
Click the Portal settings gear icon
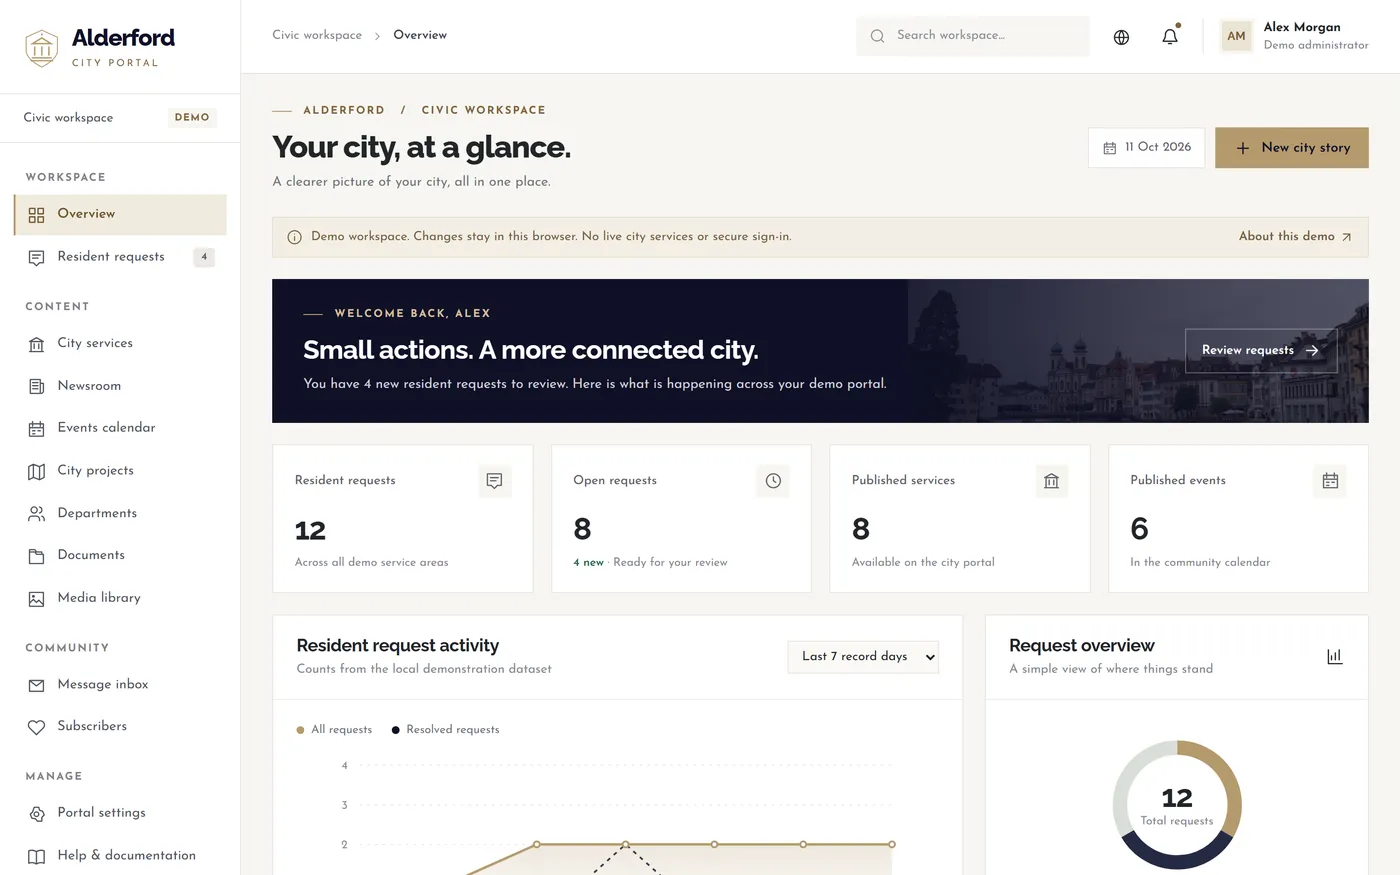37,814
